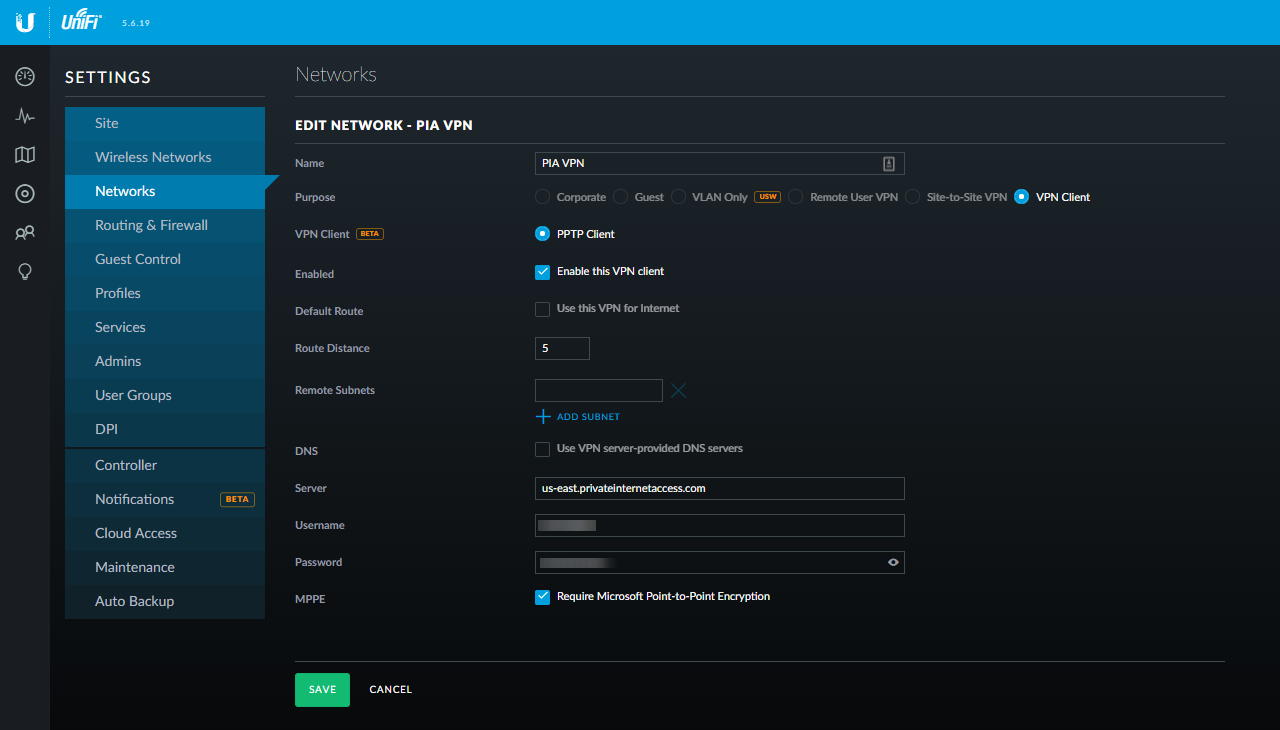Select the Site-to-Site VPN radio button

[912, 197]
